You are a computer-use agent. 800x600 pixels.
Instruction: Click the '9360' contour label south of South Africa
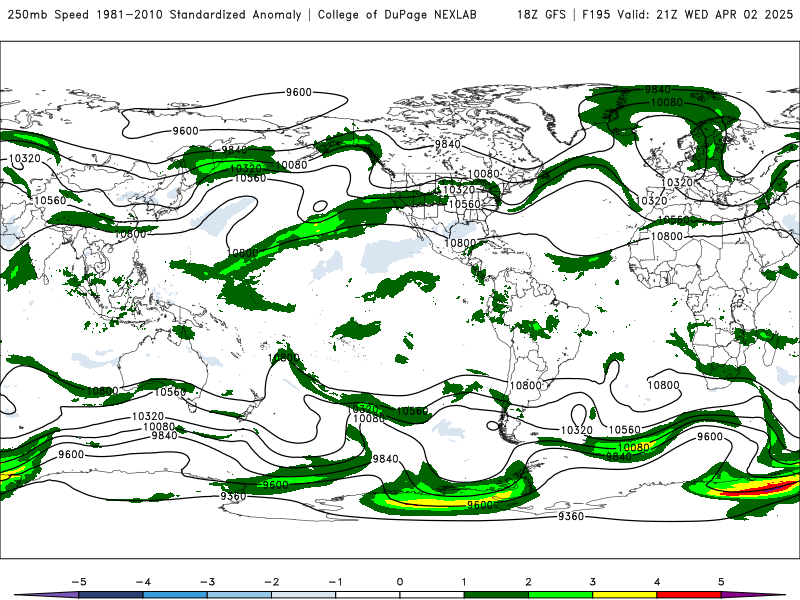(571, 516)
